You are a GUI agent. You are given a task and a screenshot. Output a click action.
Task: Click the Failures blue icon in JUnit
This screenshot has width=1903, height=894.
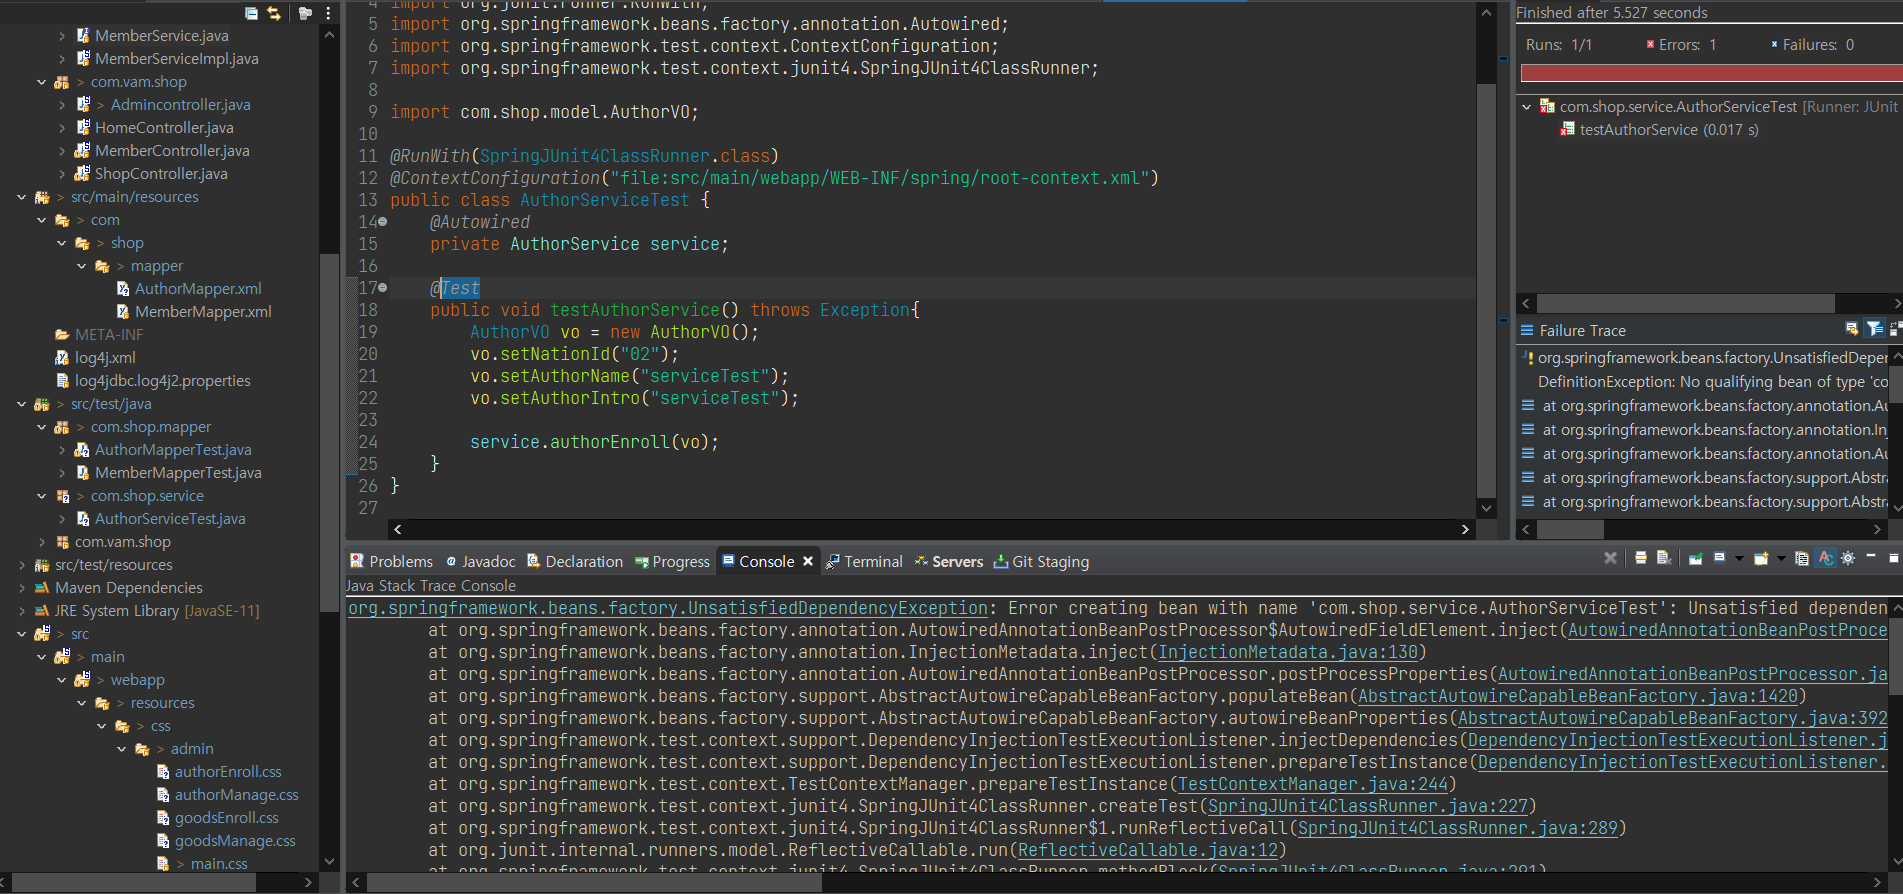(x=1774, y=44)
